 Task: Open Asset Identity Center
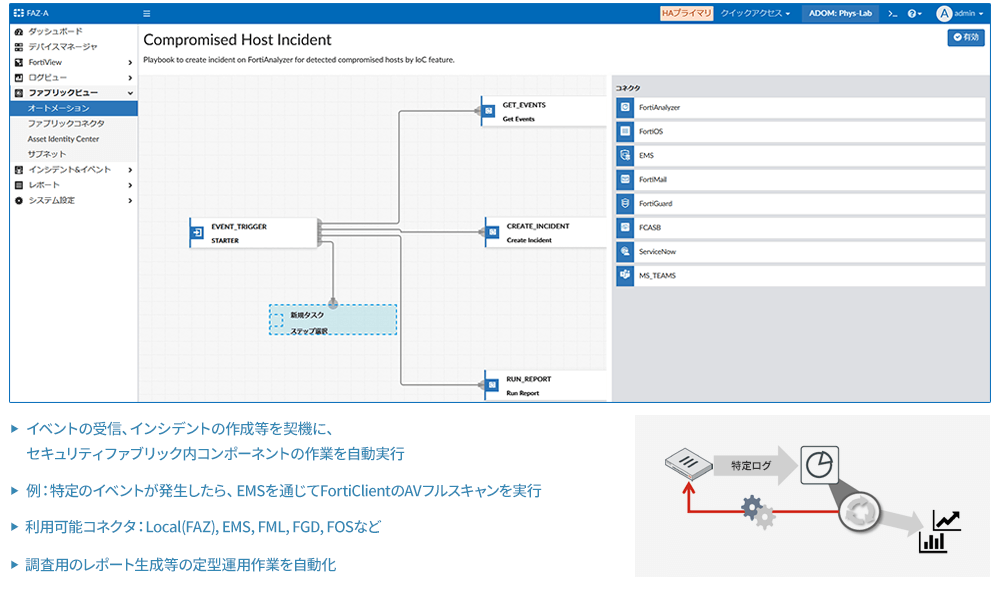click(x=74, y=139)
